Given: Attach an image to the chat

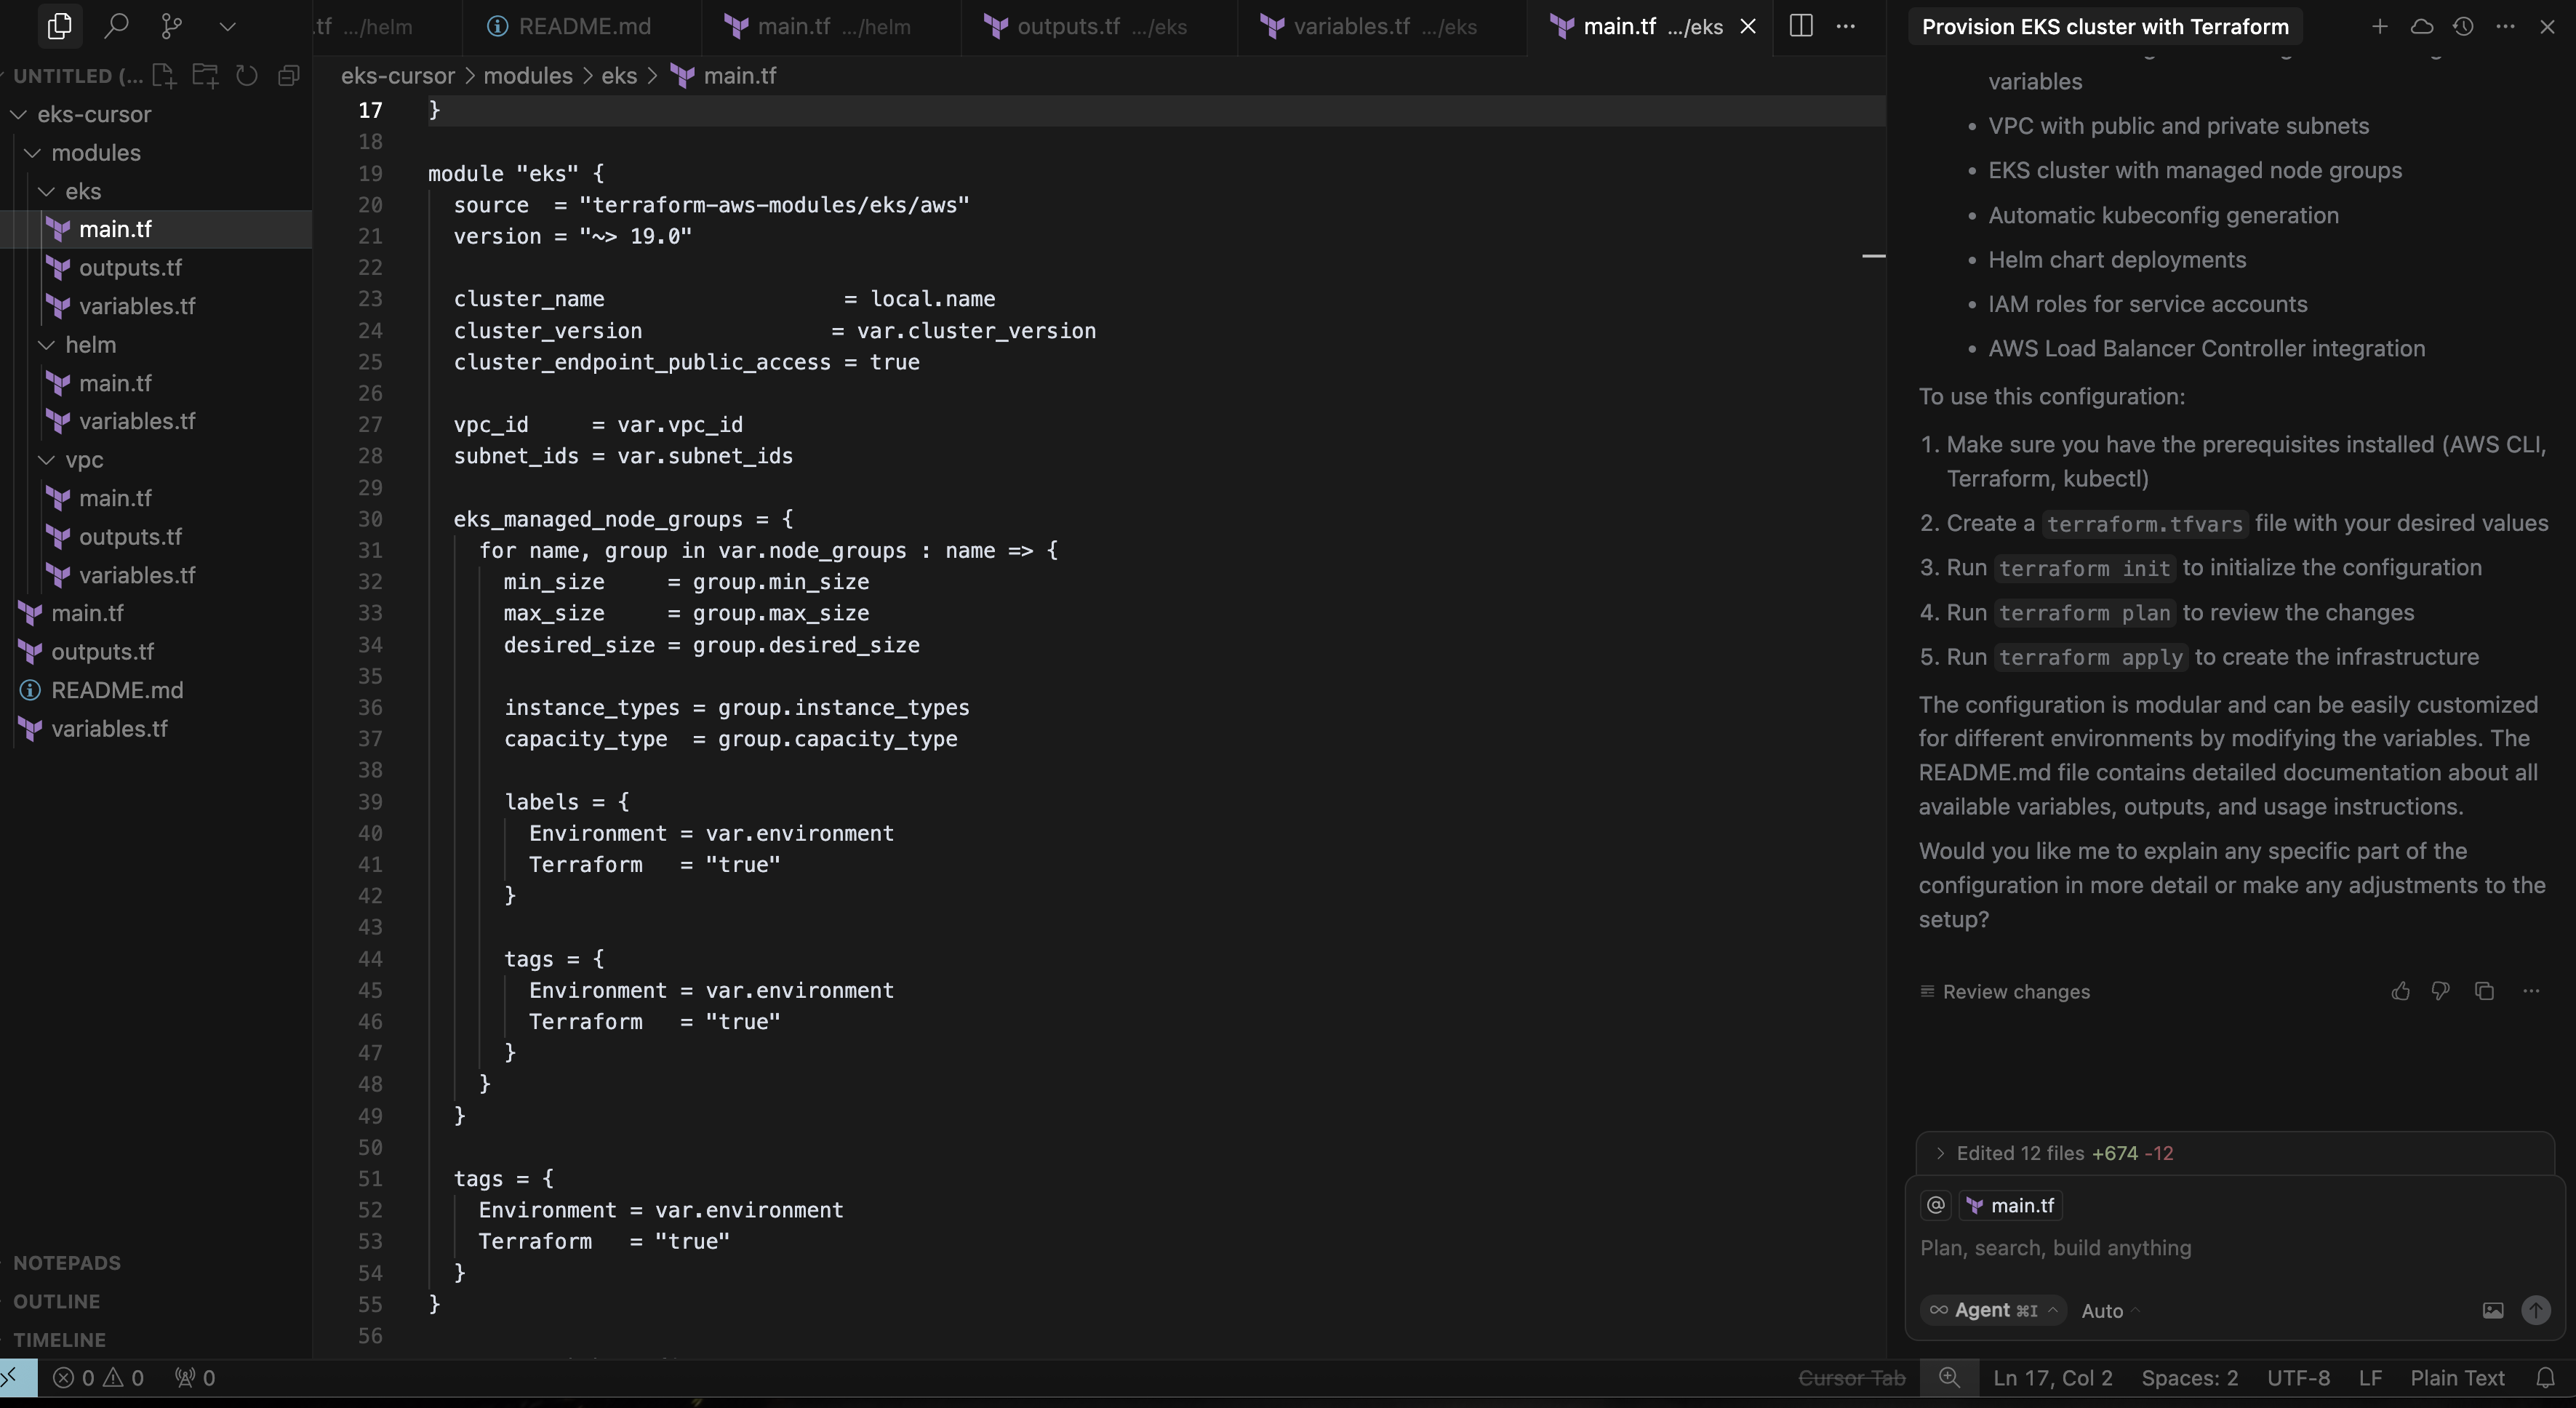Looking at the screenshot, I should coord(2492,1311).
